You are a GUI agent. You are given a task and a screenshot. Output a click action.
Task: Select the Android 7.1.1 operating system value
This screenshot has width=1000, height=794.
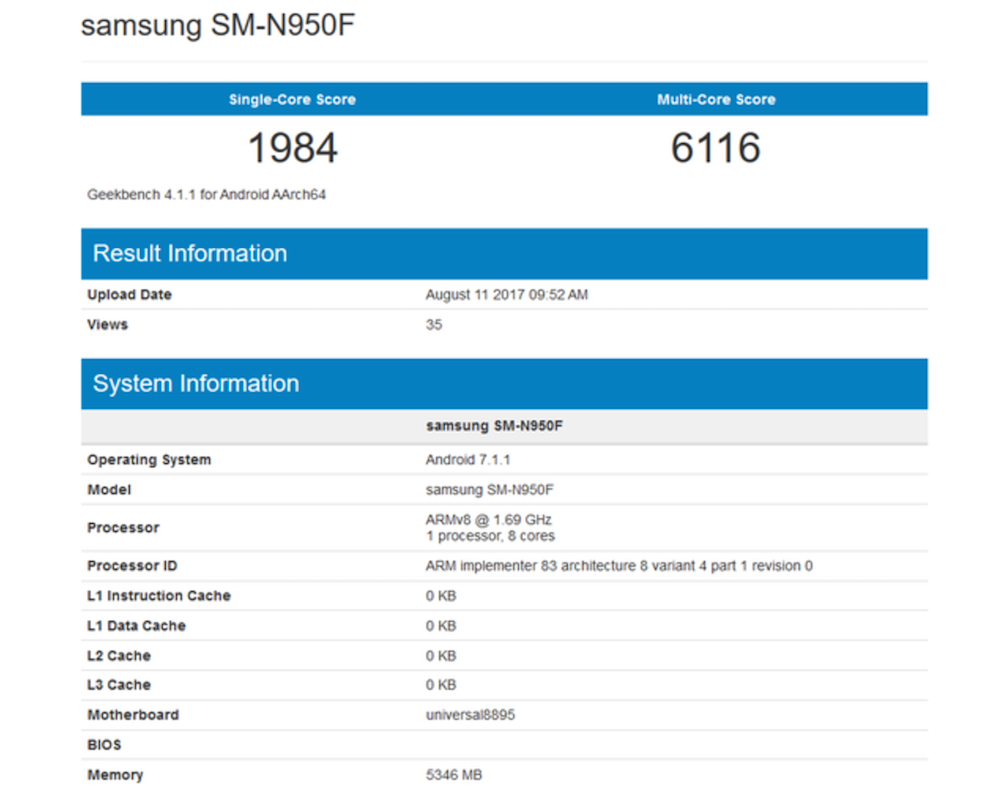point(470,460)
